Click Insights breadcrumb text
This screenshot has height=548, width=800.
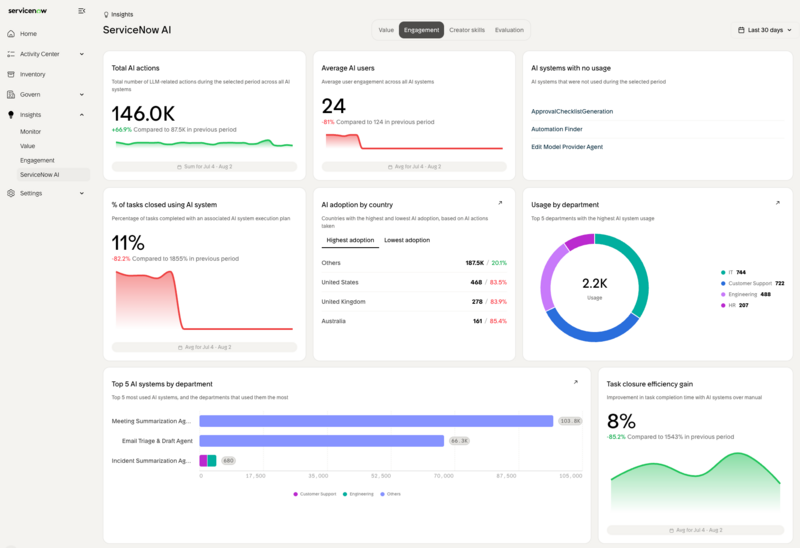pos(122,15)
